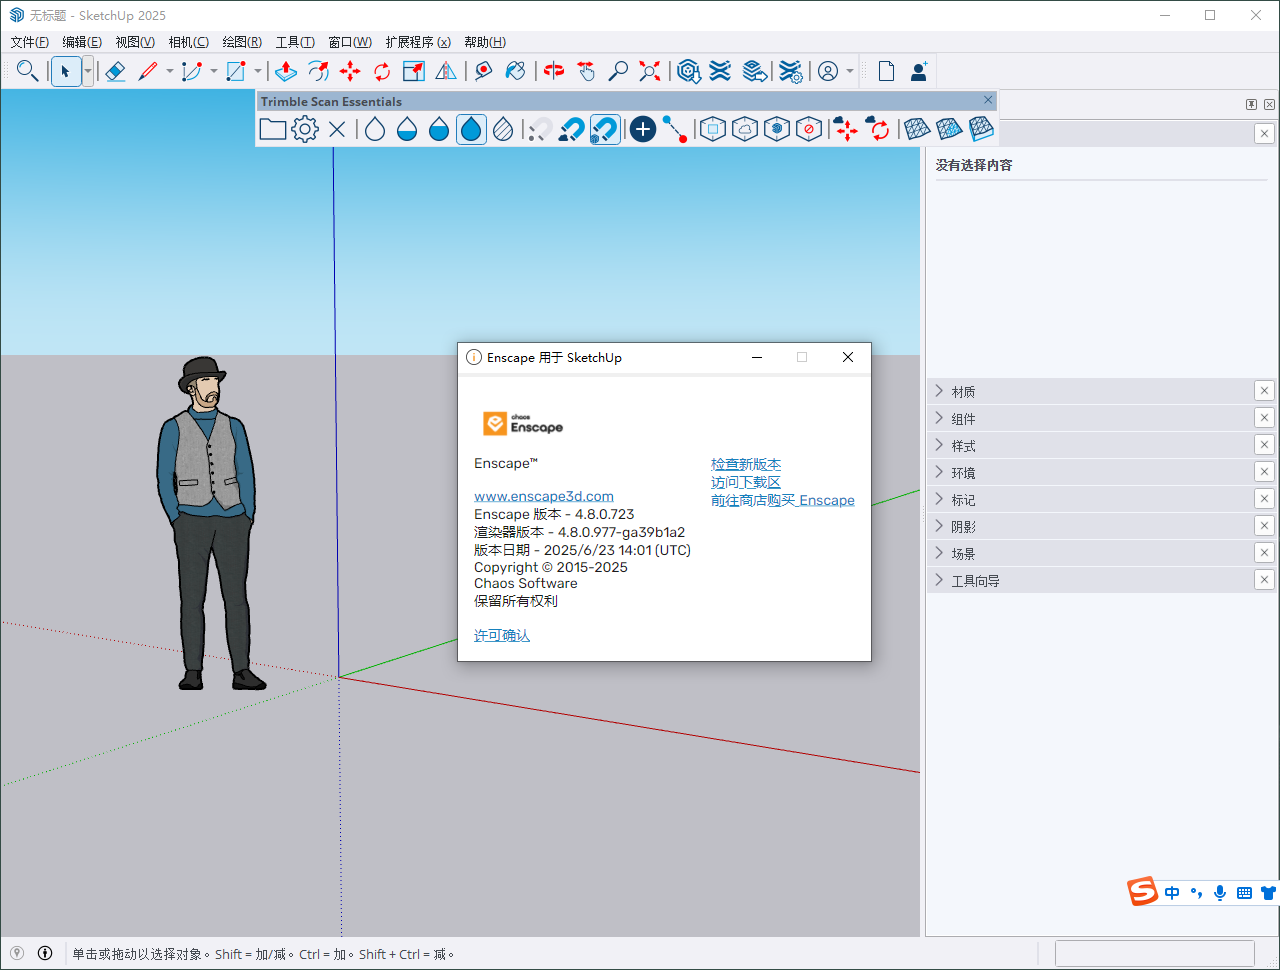1280x970 pixels.
Task: Select the Tape Measure tool
Action: (484, 71)
